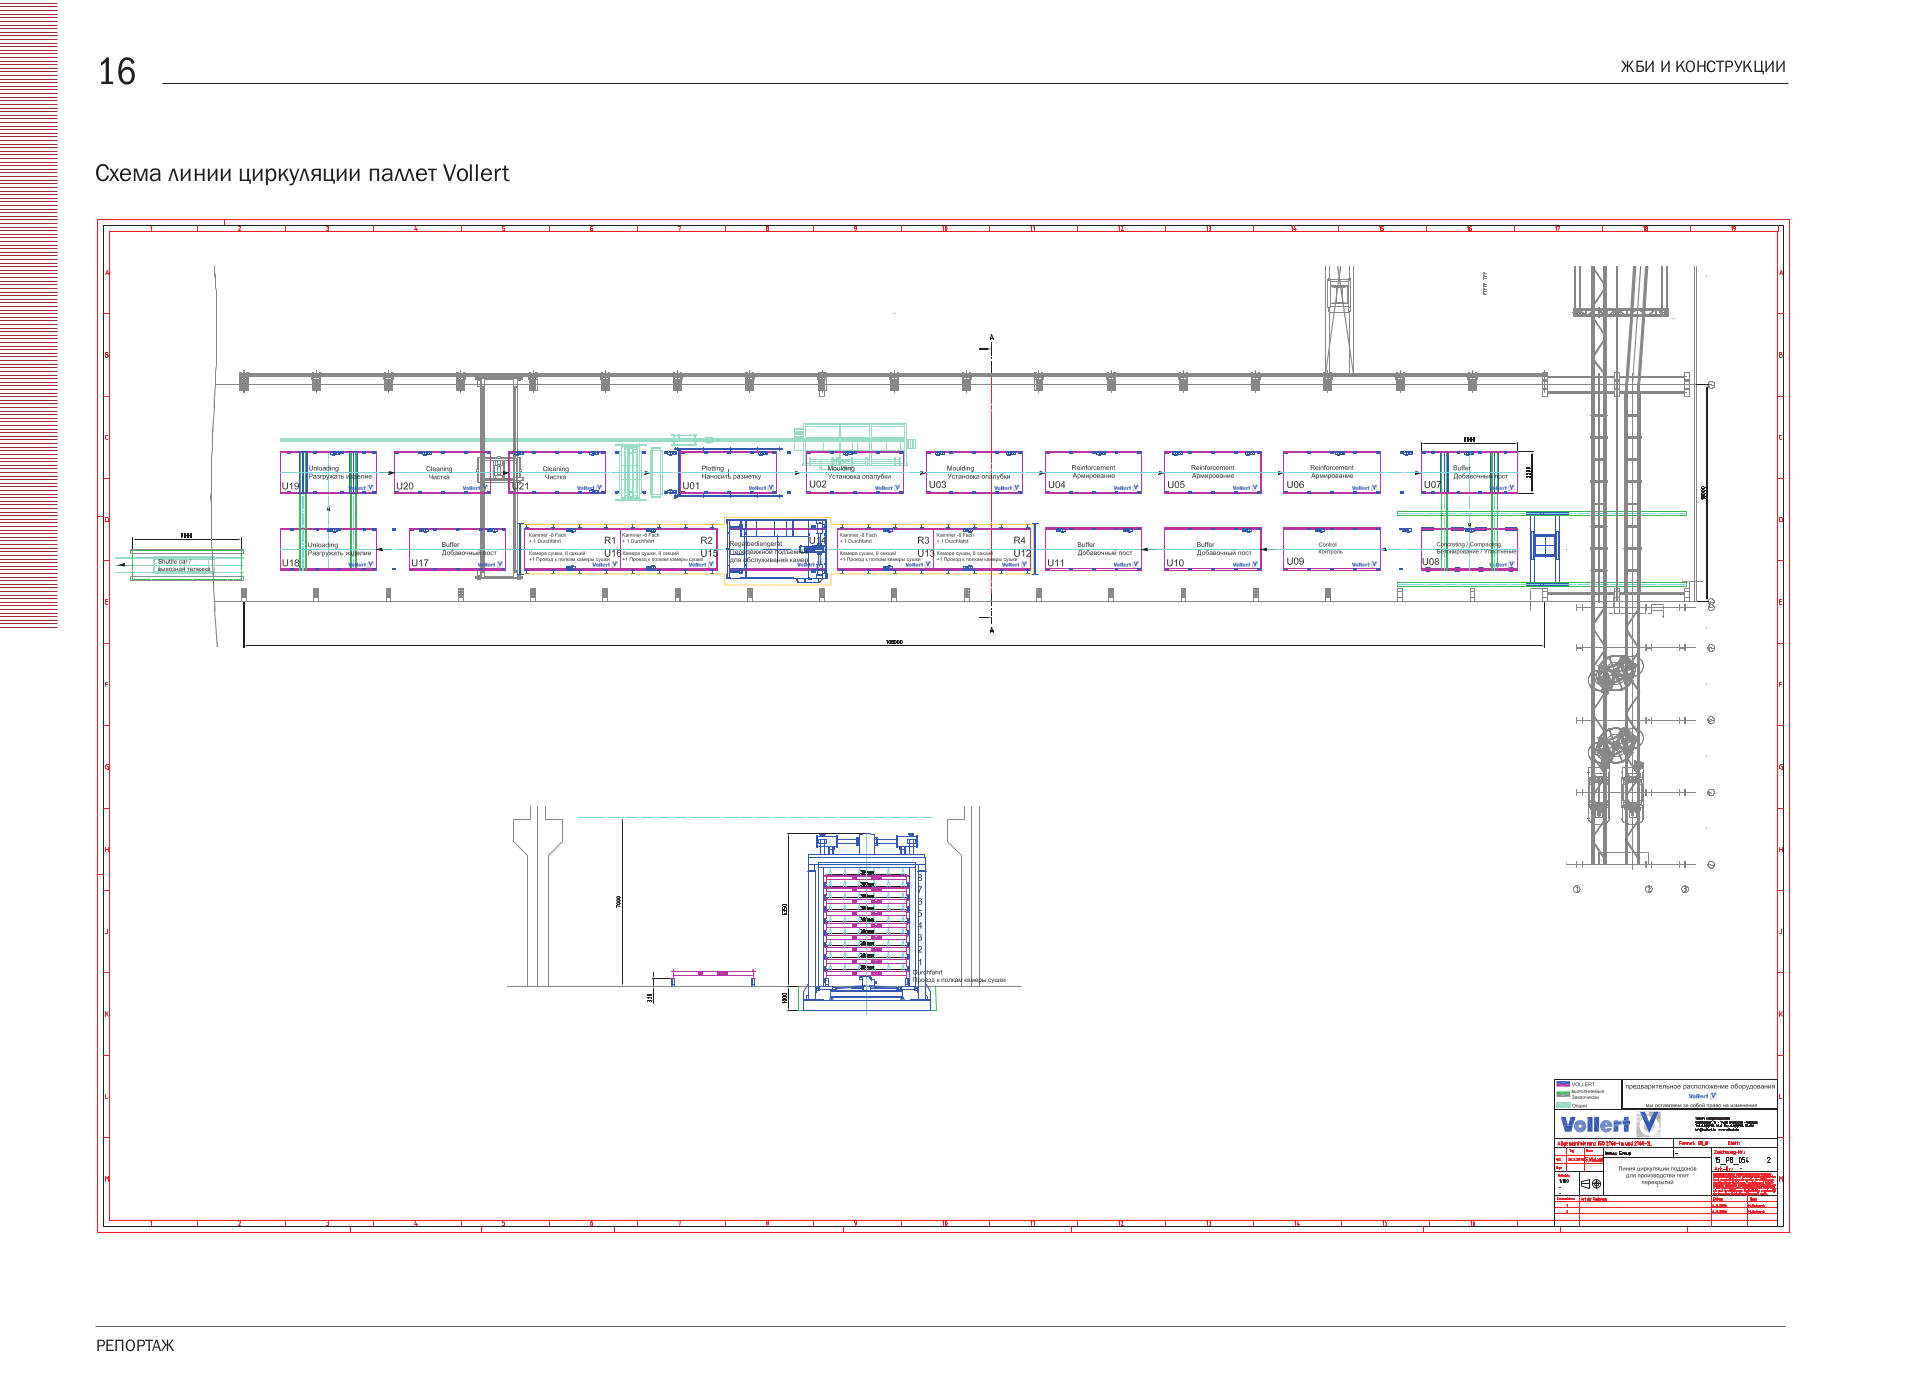The image size is (1913, 1390).
Task: Select station U04 Reinforcement box
Action: [1093, 472]
